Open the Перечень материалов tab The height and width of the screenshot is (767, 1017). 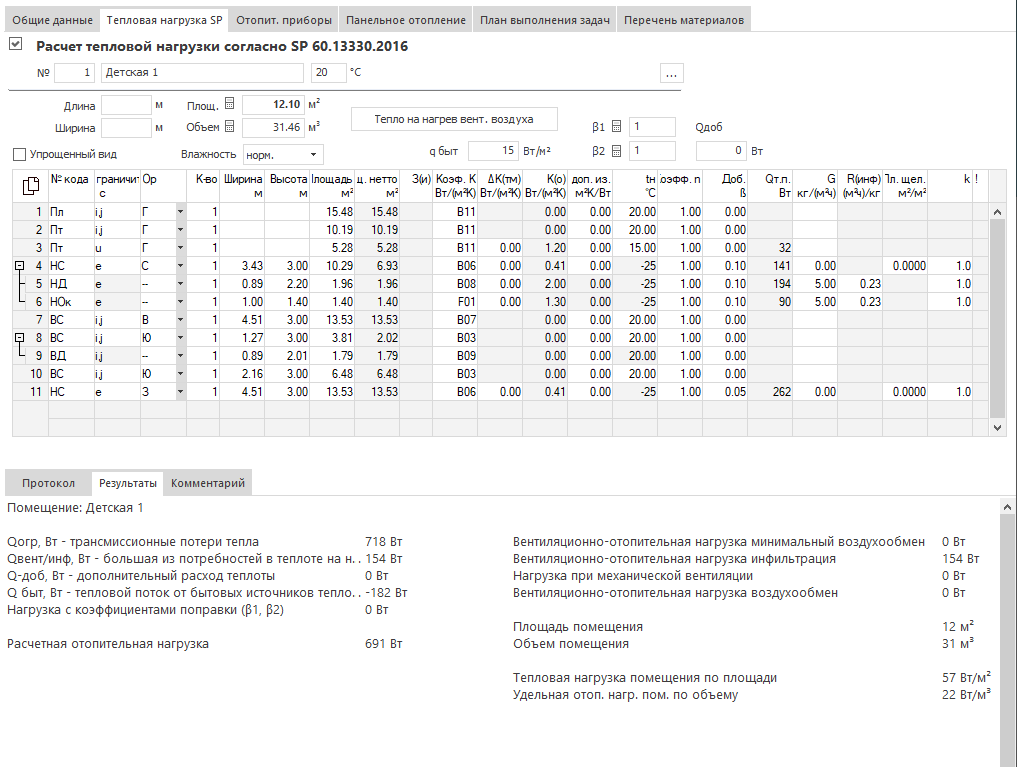click(x=684, y=20)
